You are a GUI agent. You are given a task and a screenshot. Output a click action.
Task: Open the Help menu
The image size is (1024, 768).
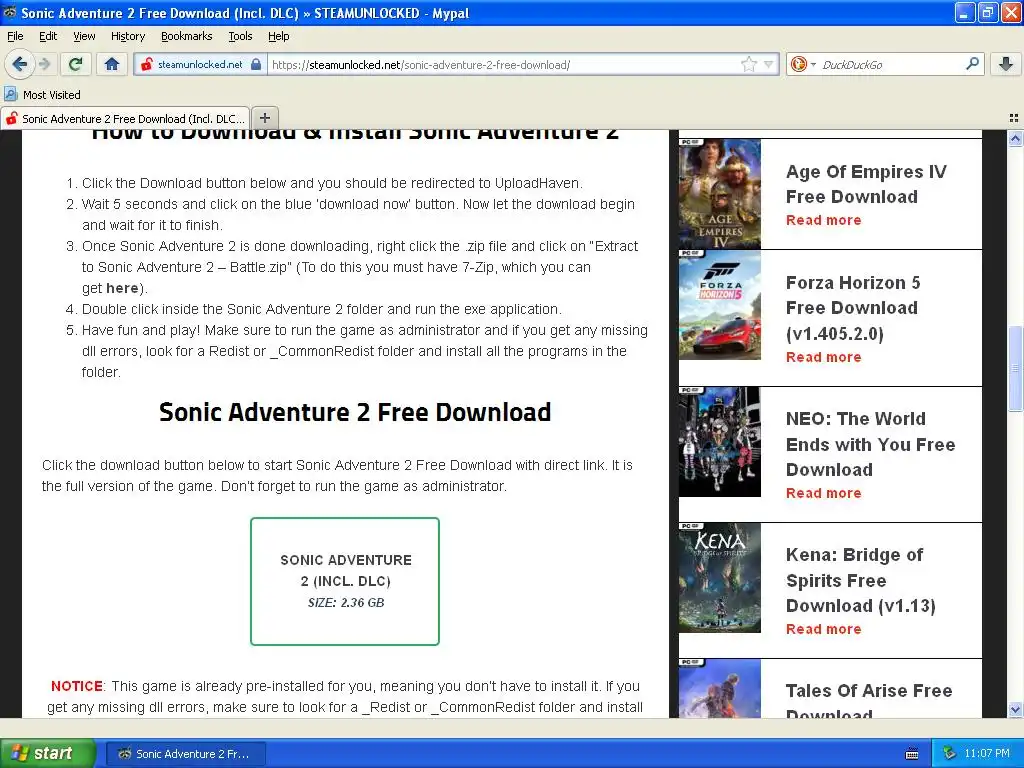278,37
